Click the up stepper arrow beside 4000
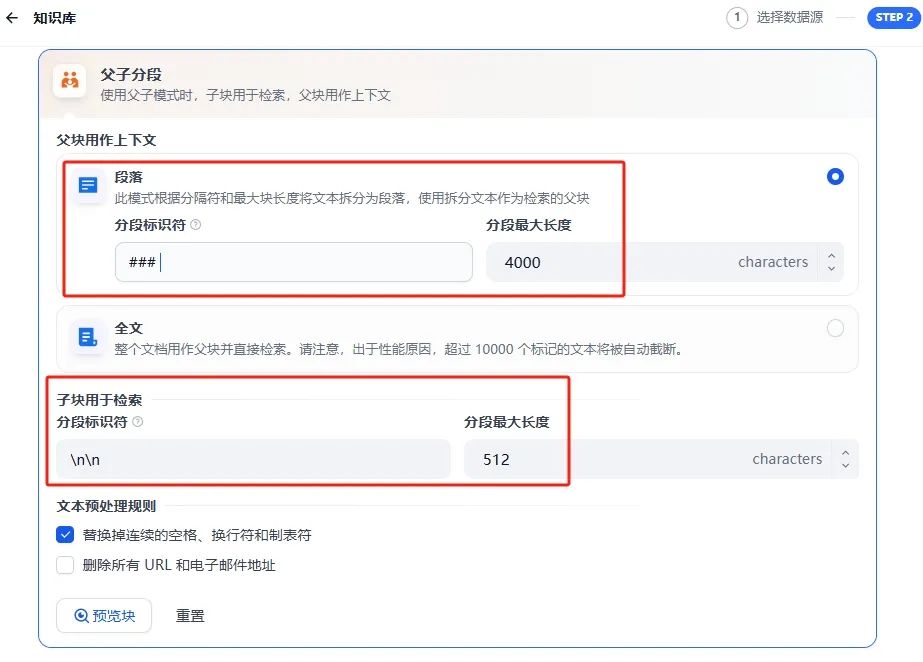Screen dimensions: 923x662 coord(831,256)
